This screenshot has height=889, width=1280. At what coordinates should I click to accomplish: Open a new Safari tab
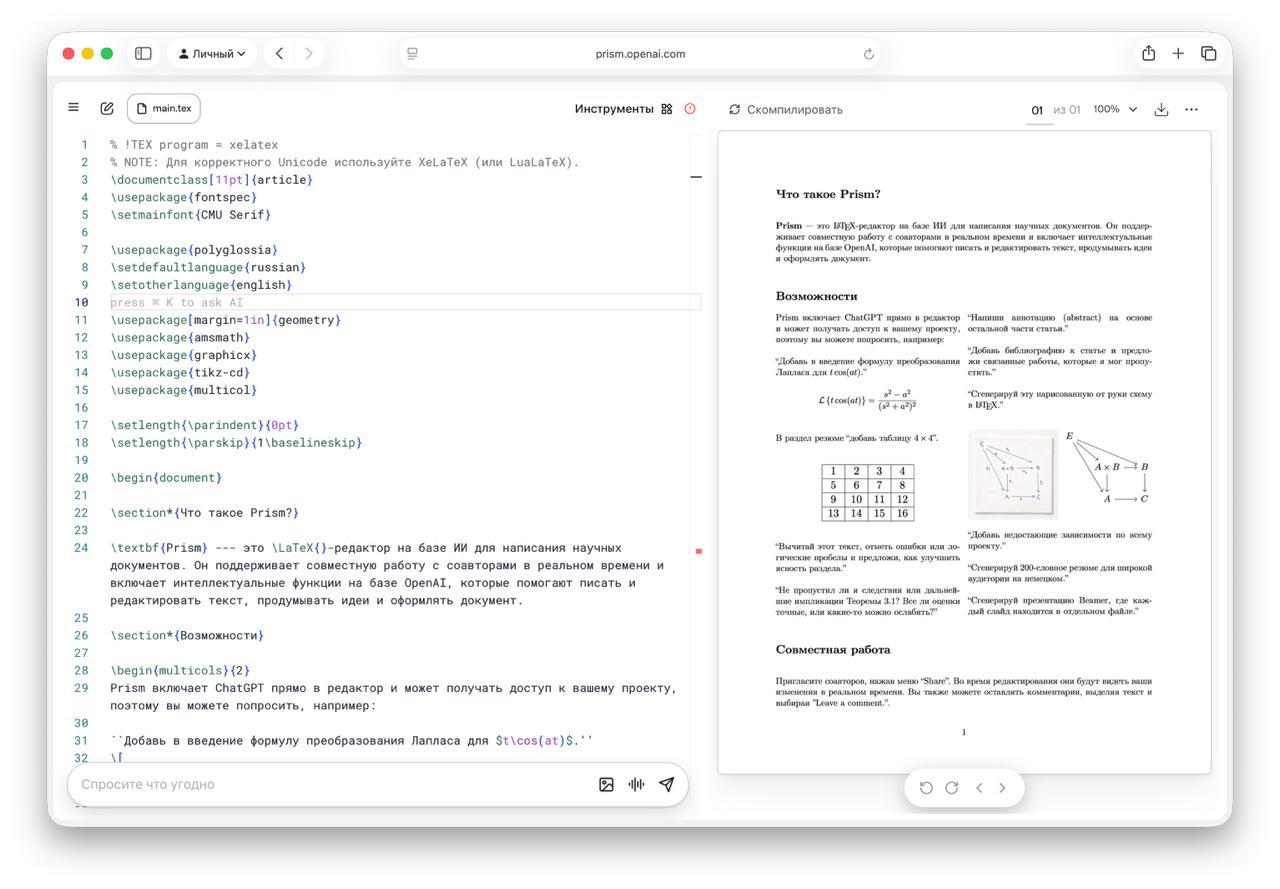1178,54
